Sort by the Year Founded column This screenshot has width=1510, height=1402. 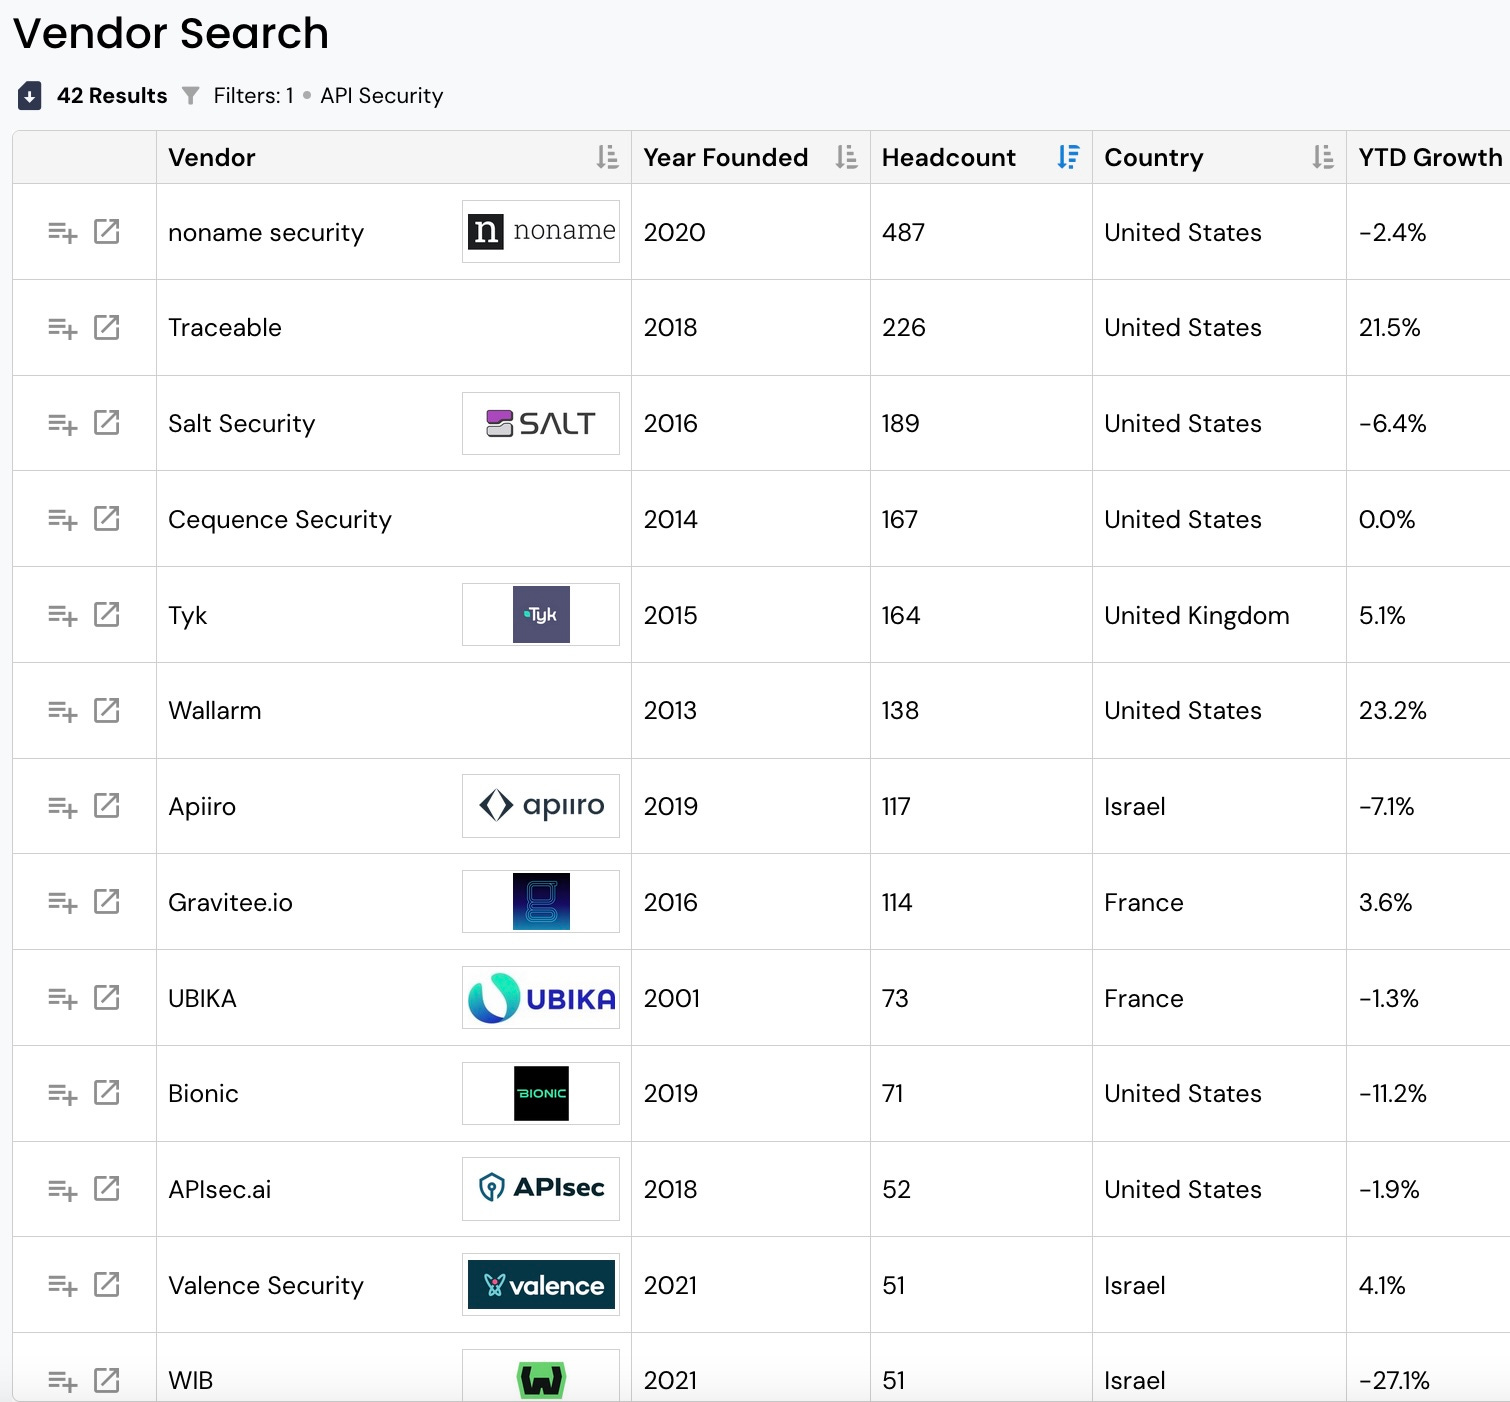pos(846,157)
